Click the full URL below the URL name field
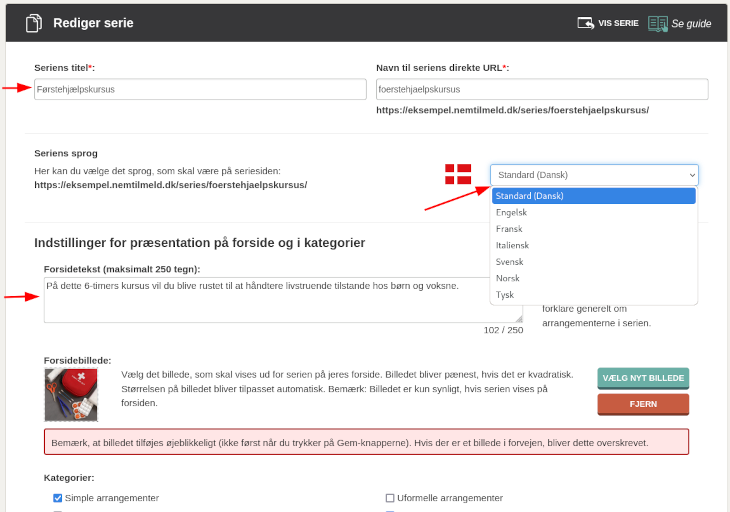The height and width of the screenshot is (512, 730). coord(513,110)
